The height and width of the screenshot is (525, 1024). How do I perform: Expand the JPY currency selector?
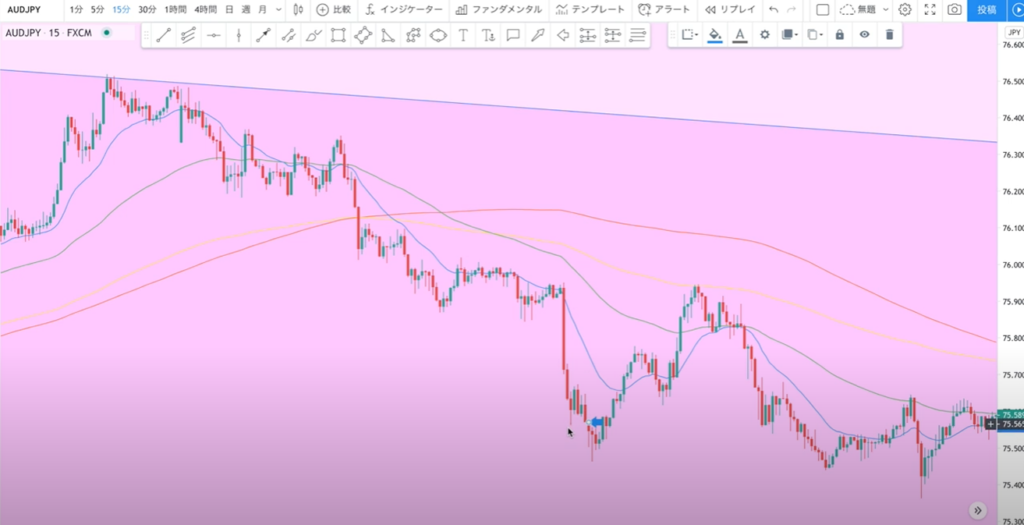click(1010, 32)
